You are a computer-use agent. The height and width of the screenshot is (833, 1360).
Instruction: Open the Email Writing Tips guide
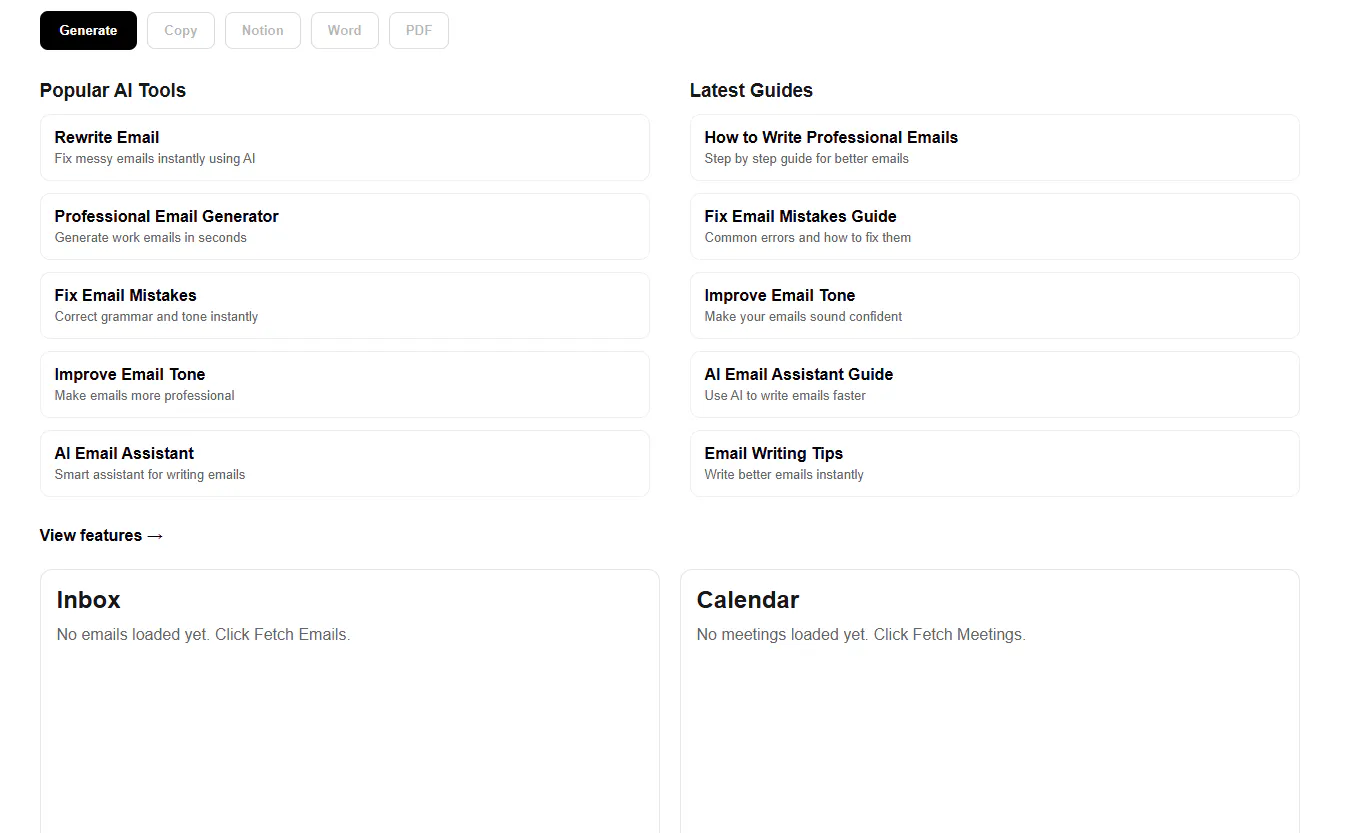(x=995, y=463)
